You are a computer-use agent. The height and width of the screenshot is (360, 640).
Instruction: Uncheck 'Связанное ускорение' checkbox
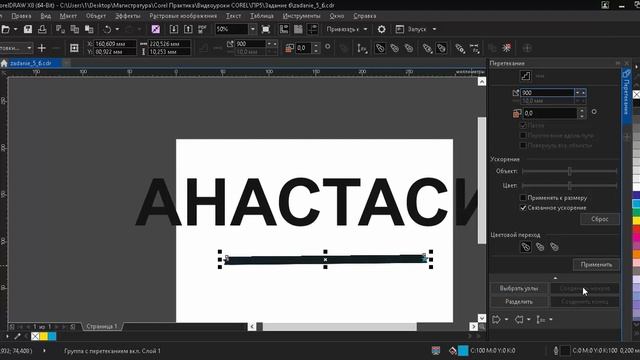point(523,208)
